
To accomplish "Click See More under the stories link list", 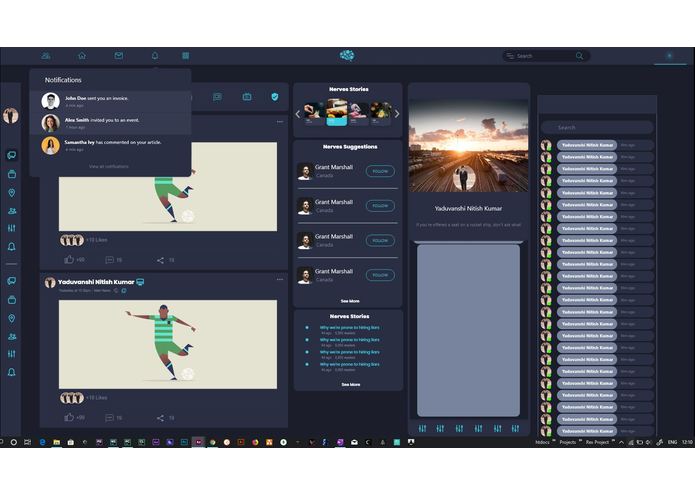I will [351, 385].
